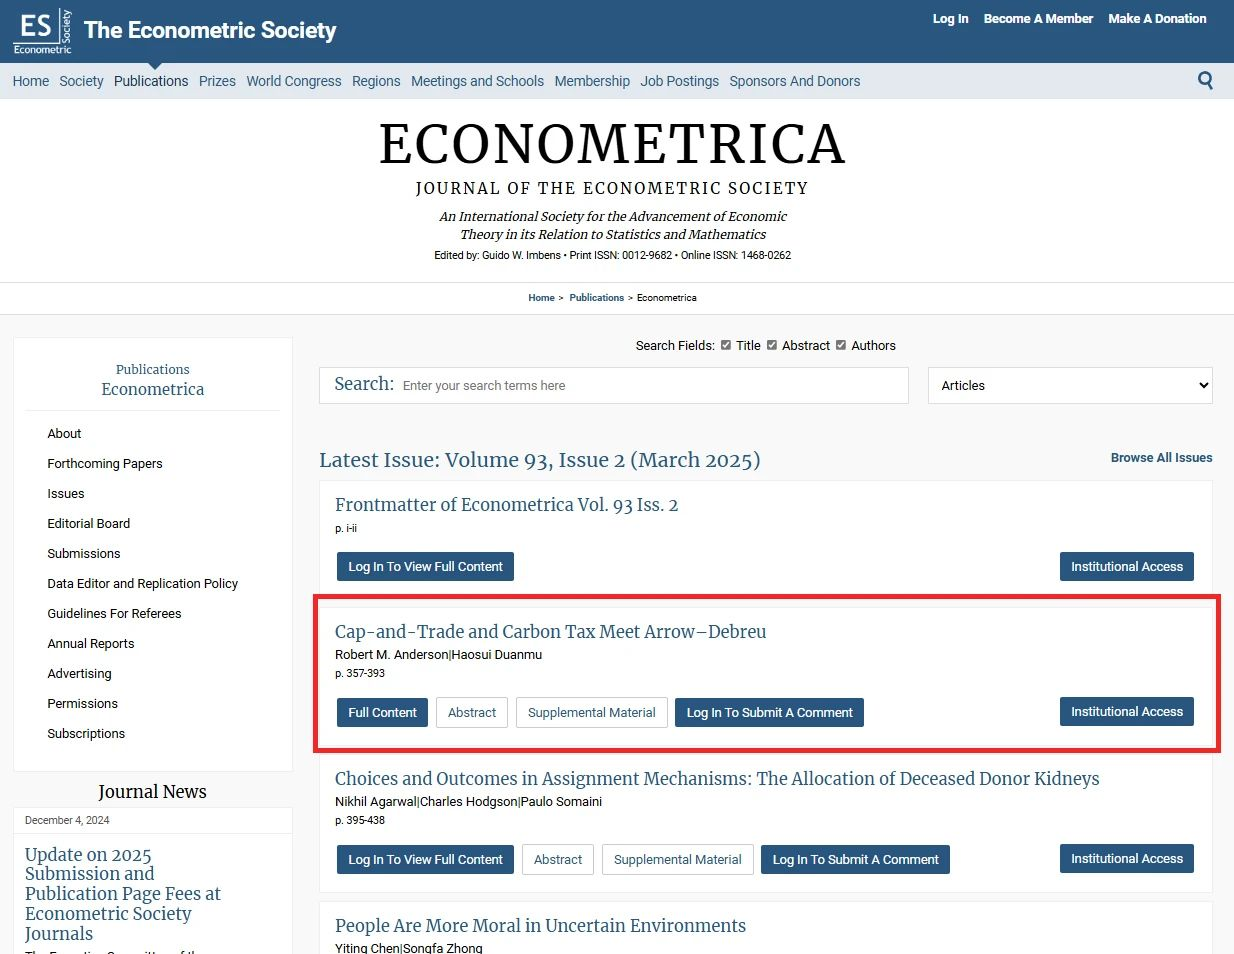This screenshot has width=1234, height=954.
Task: Show Abstract for Cap-and-Trade article
Action: point(472,713)
